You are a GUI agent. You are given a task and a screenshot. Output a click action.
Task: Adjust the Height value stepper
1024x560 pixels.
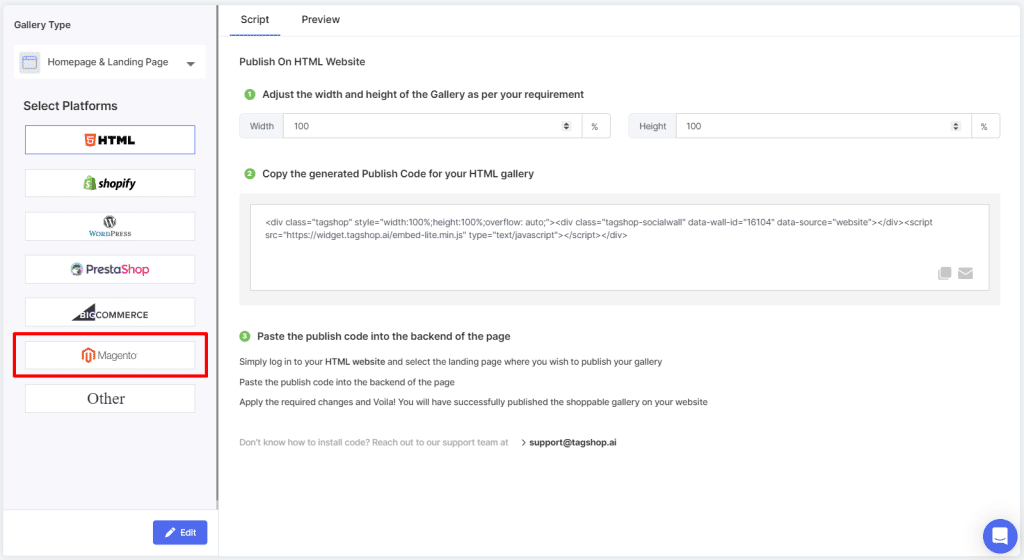(955, 127)
